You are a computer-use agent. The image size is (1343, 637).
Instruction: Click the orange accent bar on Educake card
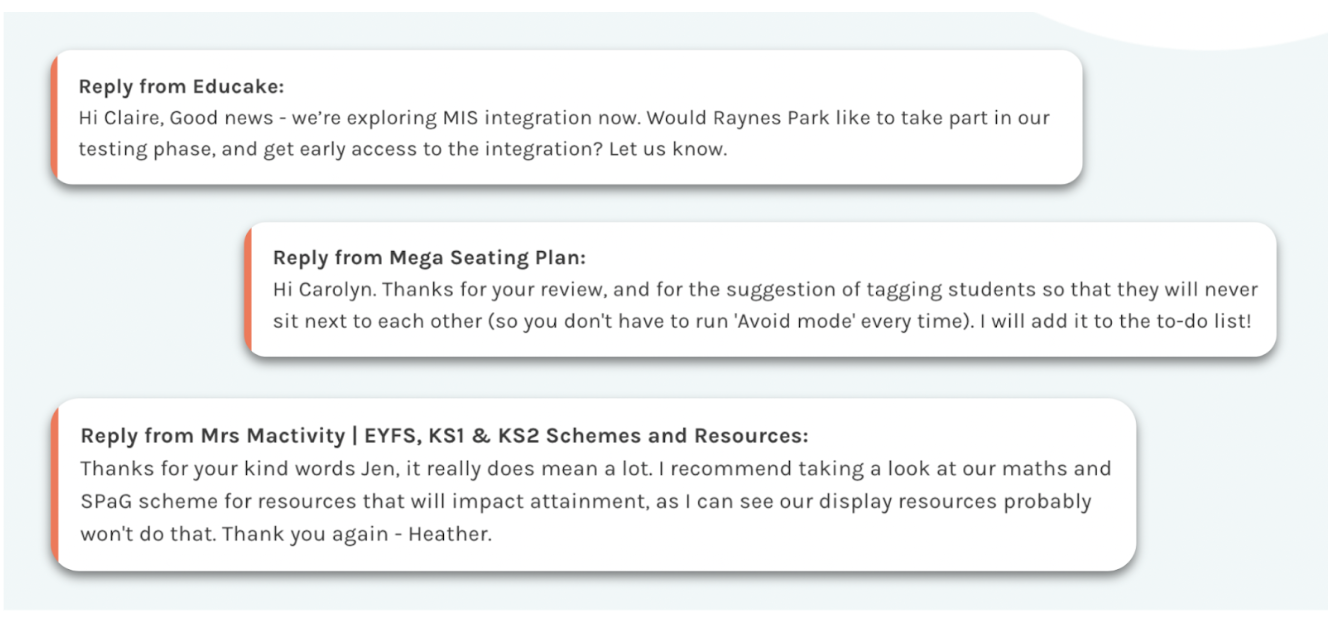click(54, 117)
